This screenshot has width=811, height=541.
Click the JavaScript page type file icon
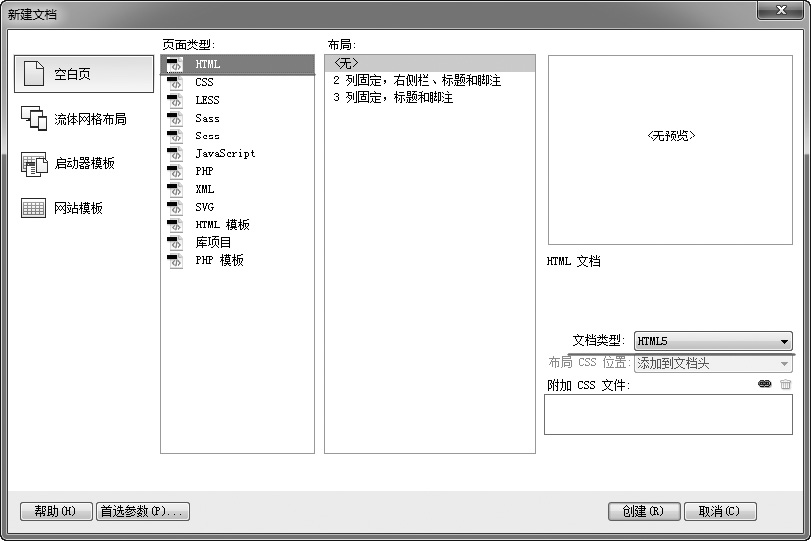(175, 153)
